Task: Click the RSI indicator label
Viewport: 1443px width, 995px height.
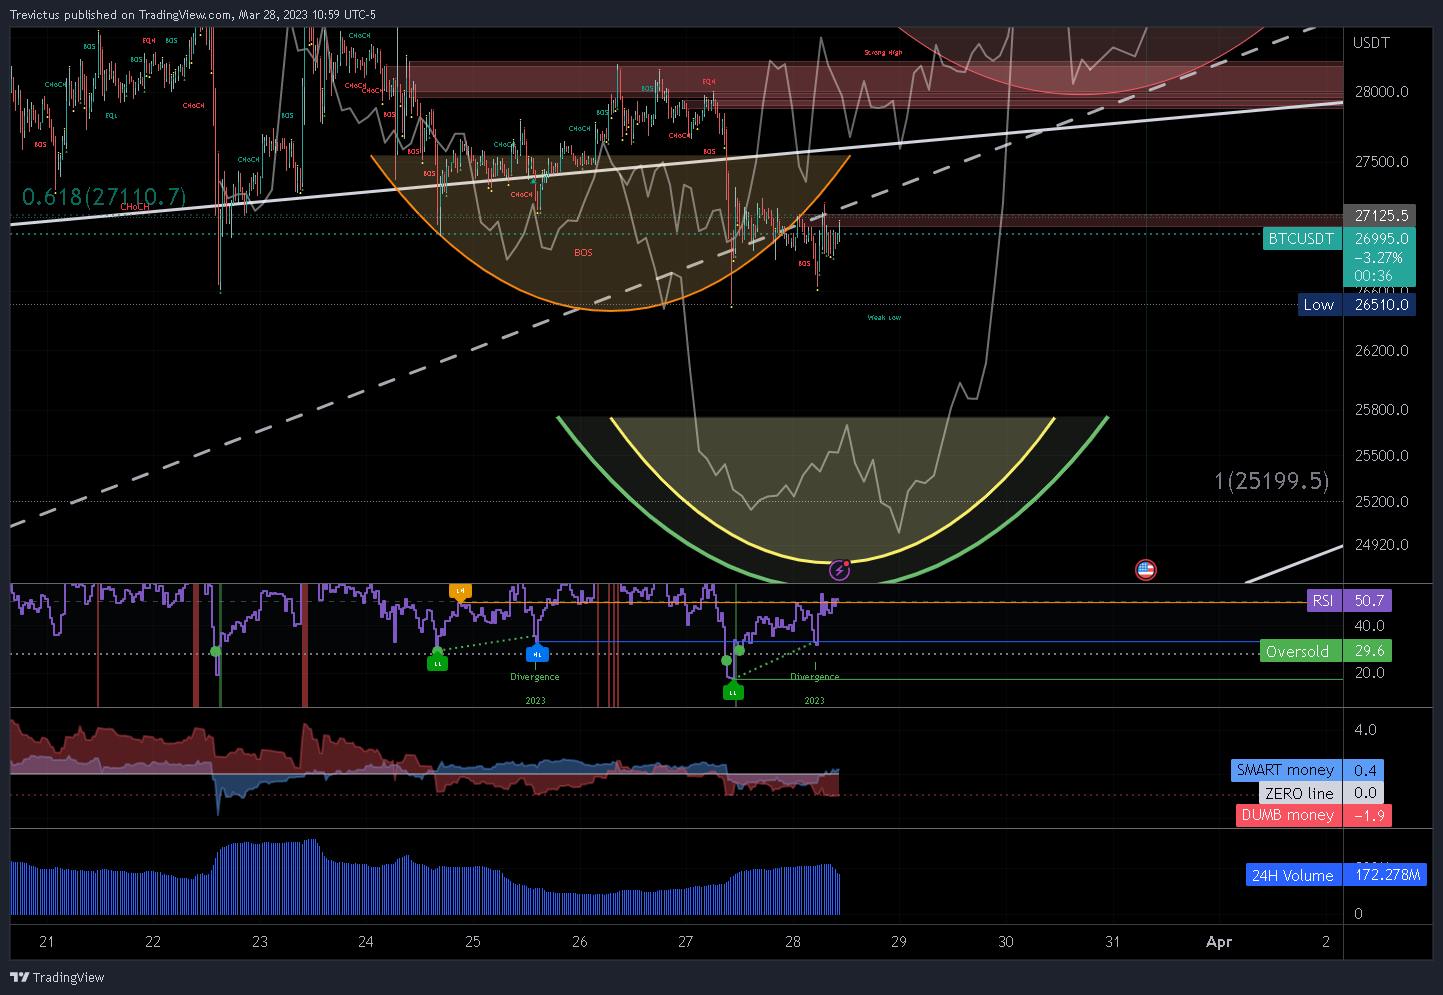Action: tap(1324, 601)
